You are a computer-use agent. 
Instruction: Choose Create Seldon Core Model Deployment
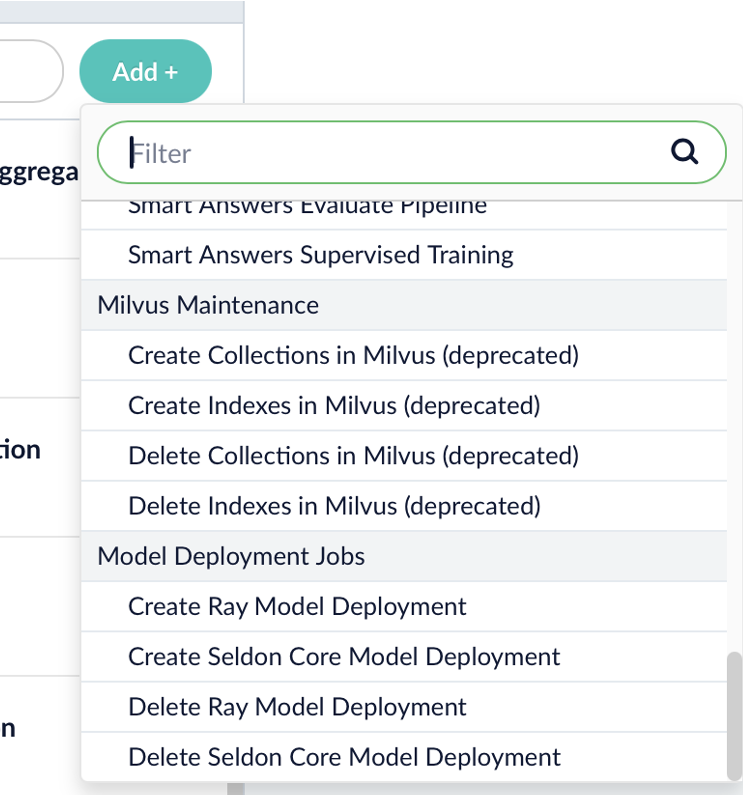click(344, 657)
